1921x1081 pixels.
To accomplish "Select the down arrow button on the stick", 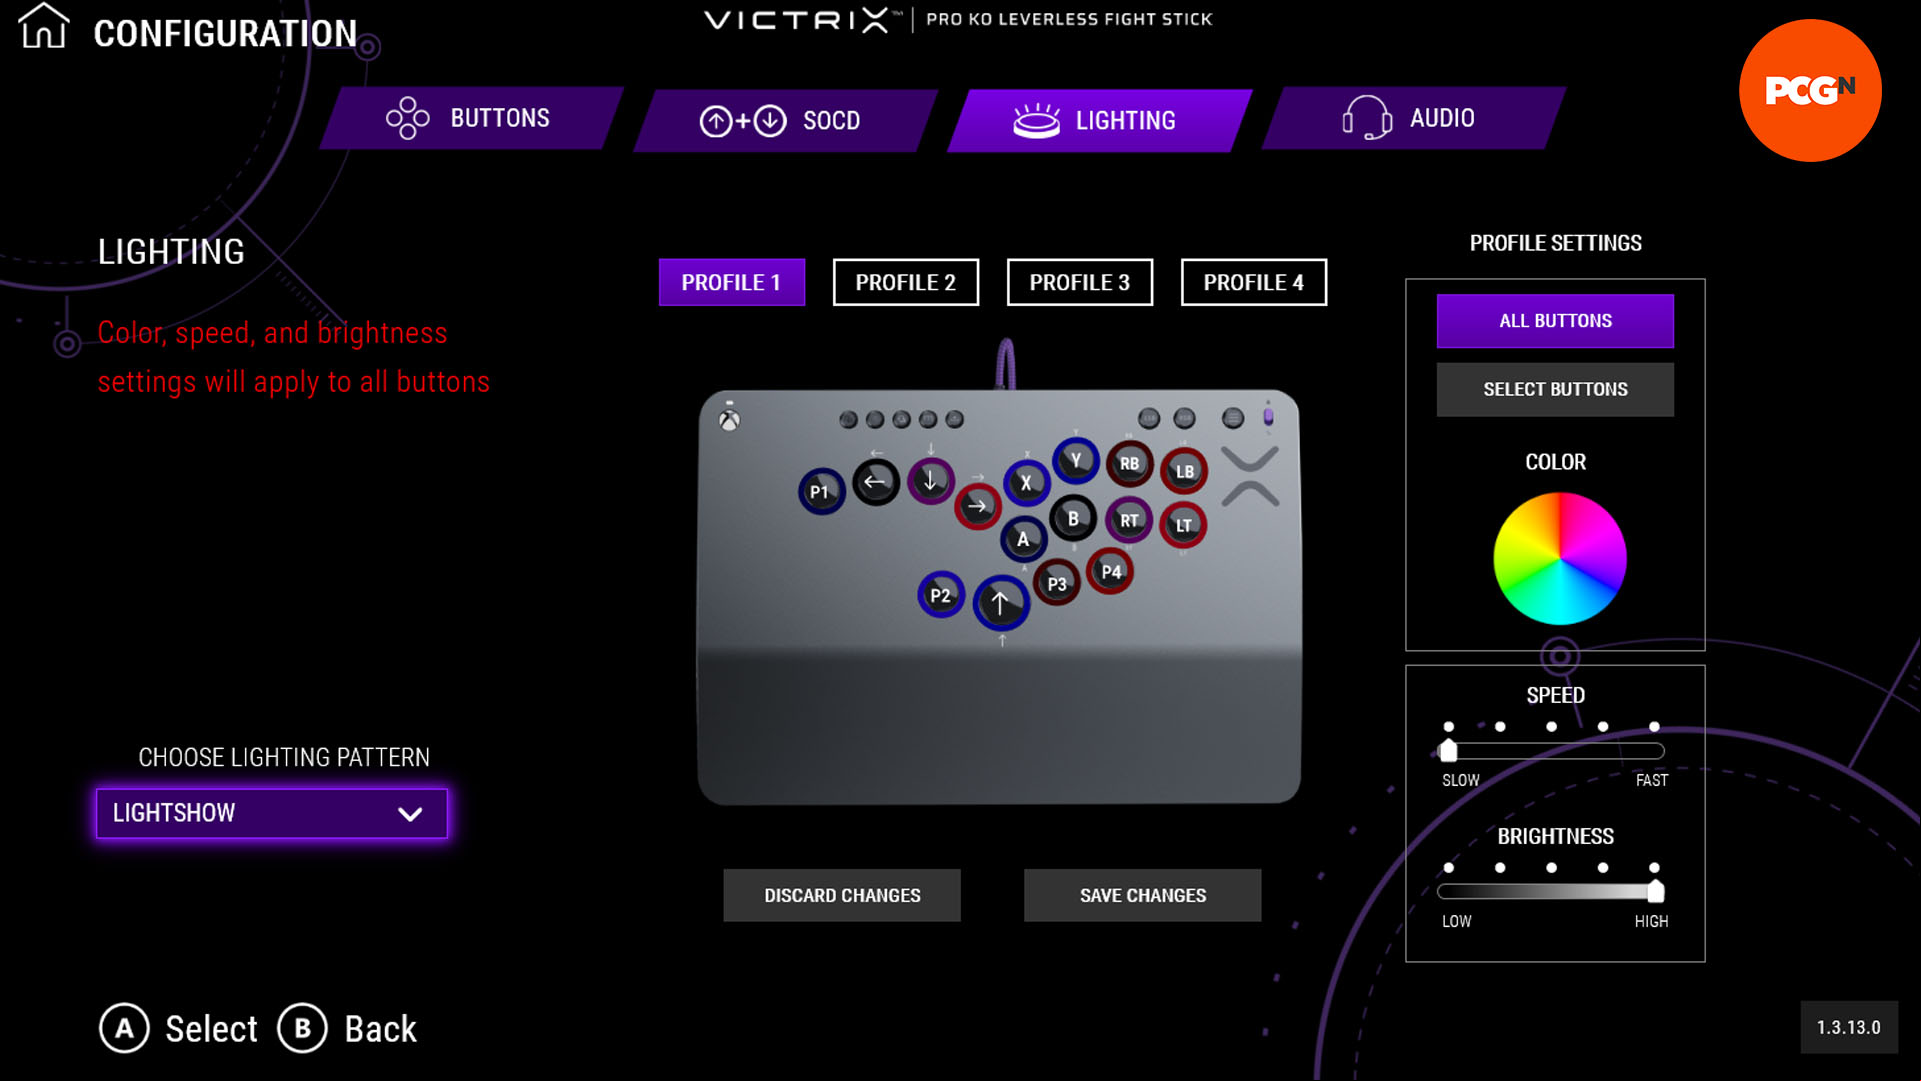I will pyautogui.click(x=930, y=480).
